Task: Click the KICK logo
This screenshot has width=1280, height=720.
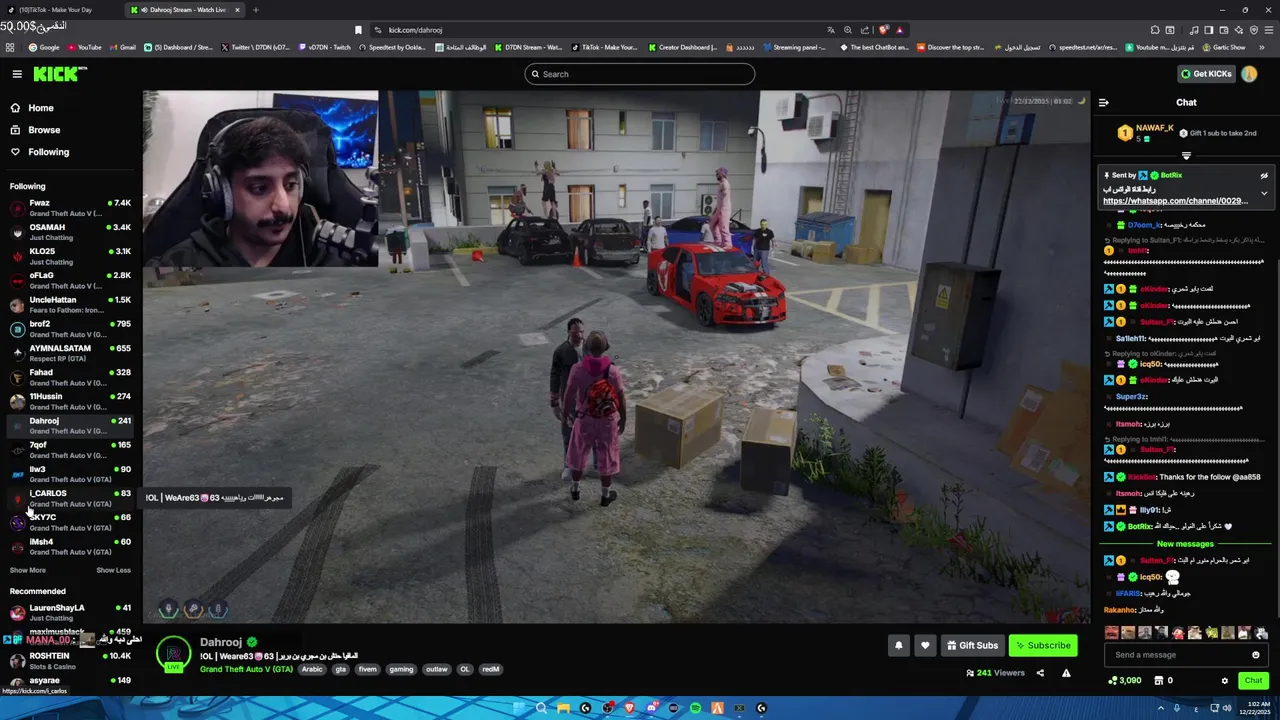Action: point(60,74)
